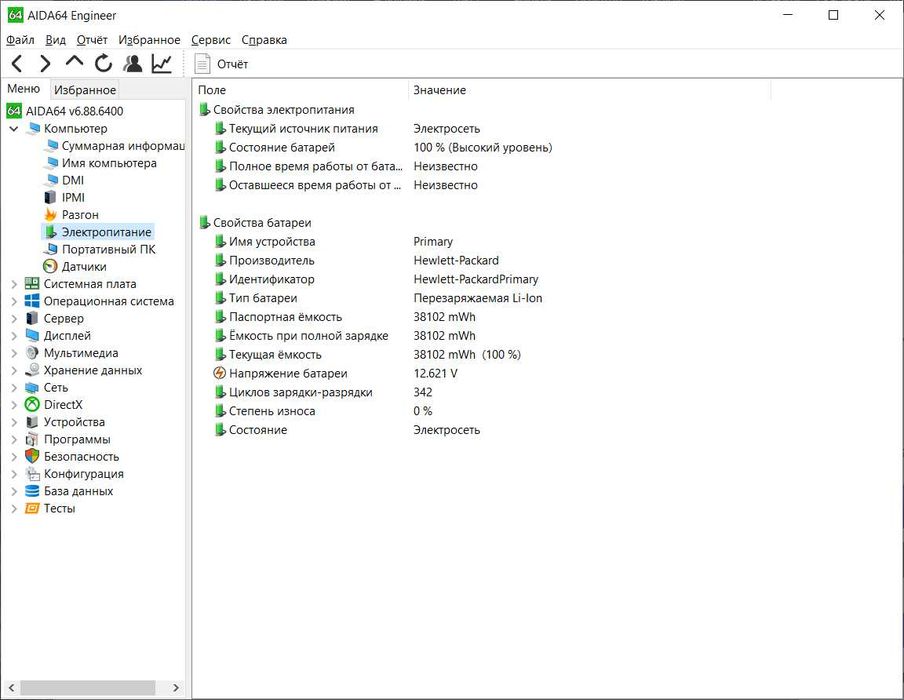904x700 pixels.
Task: Click the Устройства devices icon
Action: pyautogui.click(x=32, y=422)
